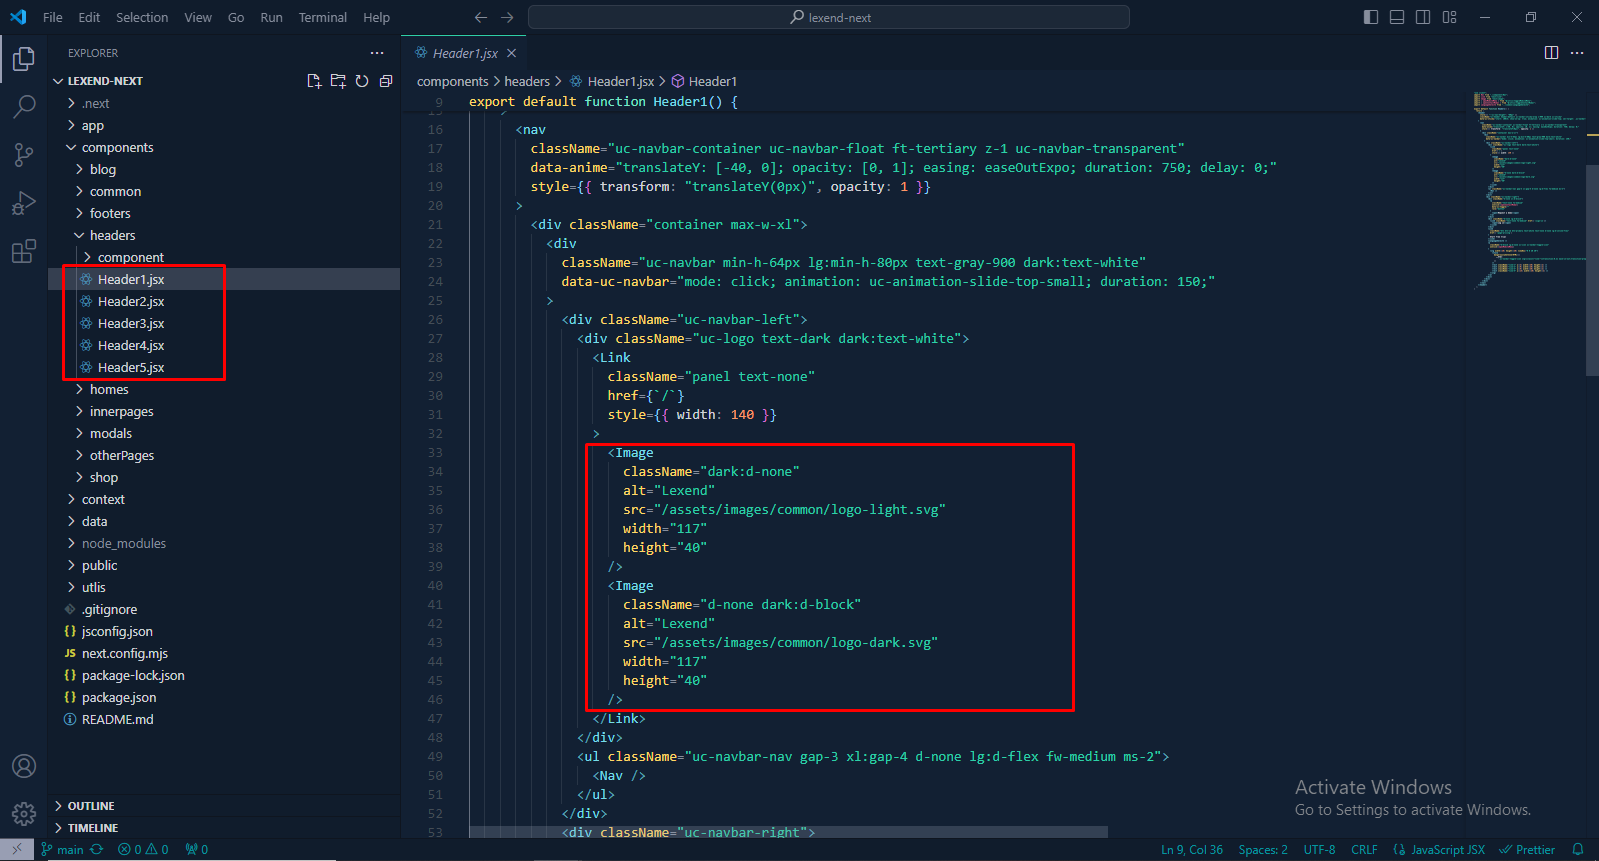Synchronize changes in status bar

coord(97,849)
